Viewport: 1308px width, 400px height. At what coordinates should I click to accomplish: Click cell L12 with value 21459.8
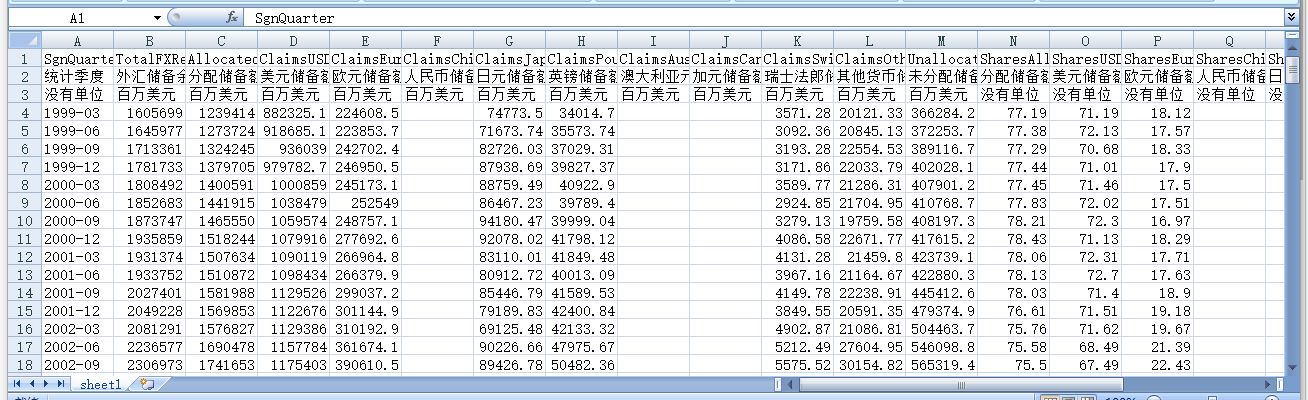870,257
